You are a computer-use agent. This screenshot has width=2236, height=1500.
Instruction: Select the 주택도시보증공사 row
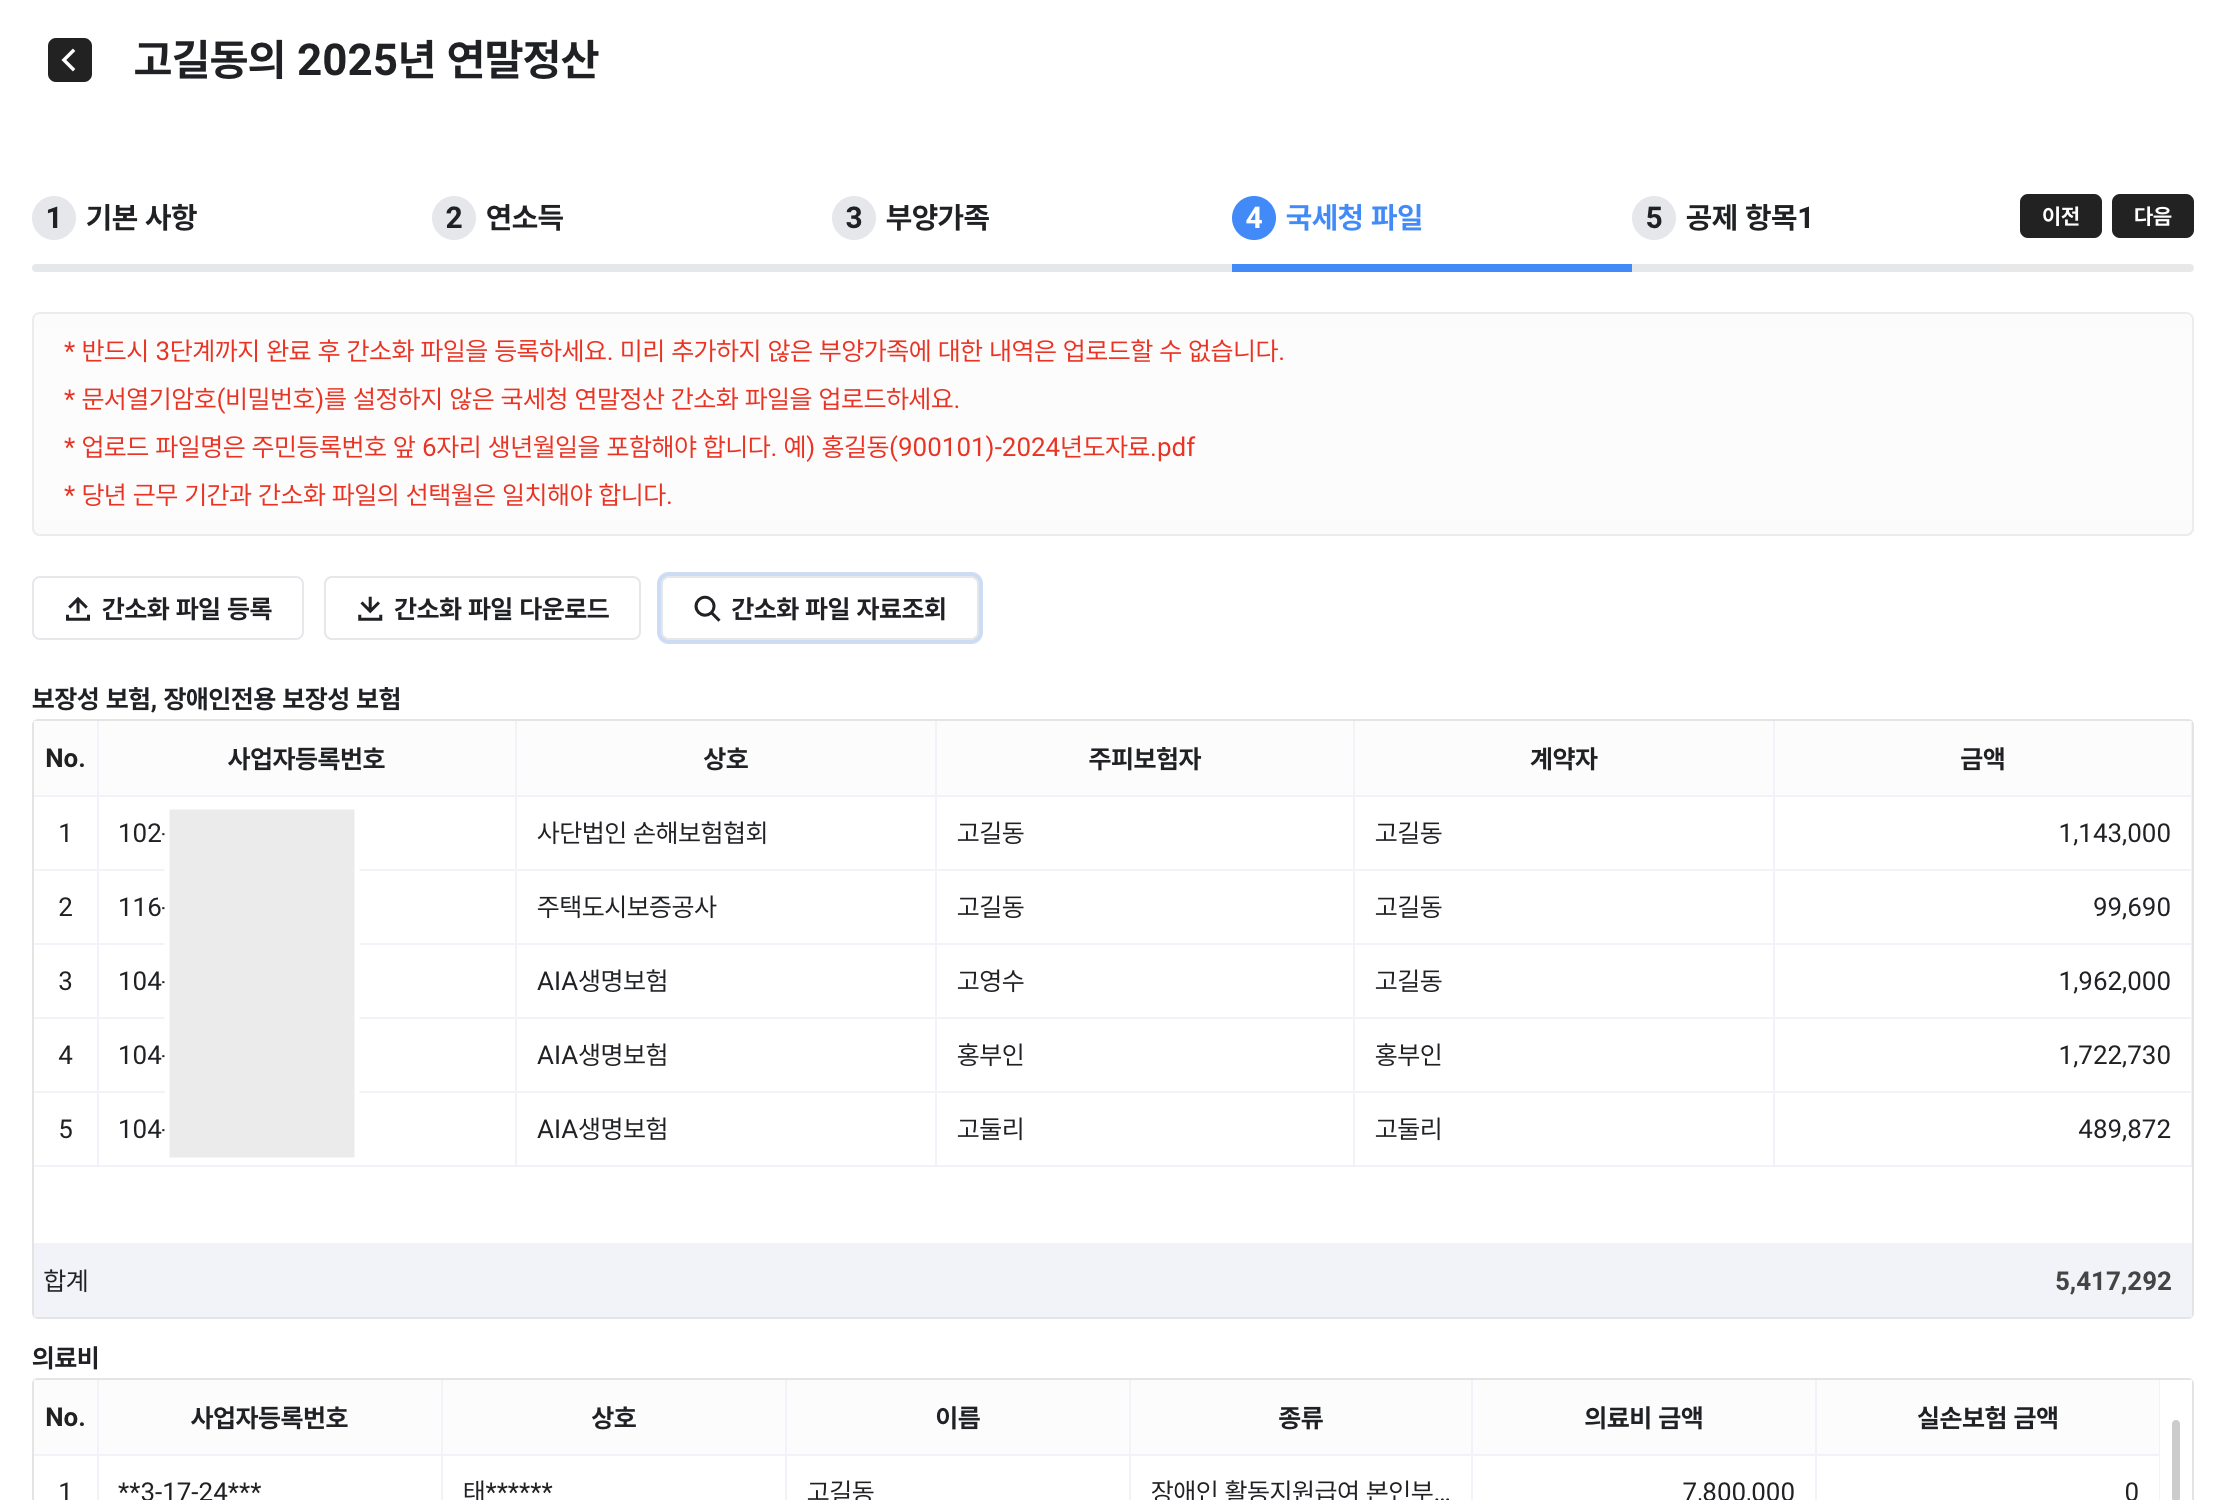pyautogui.click(x=626, y=907)
